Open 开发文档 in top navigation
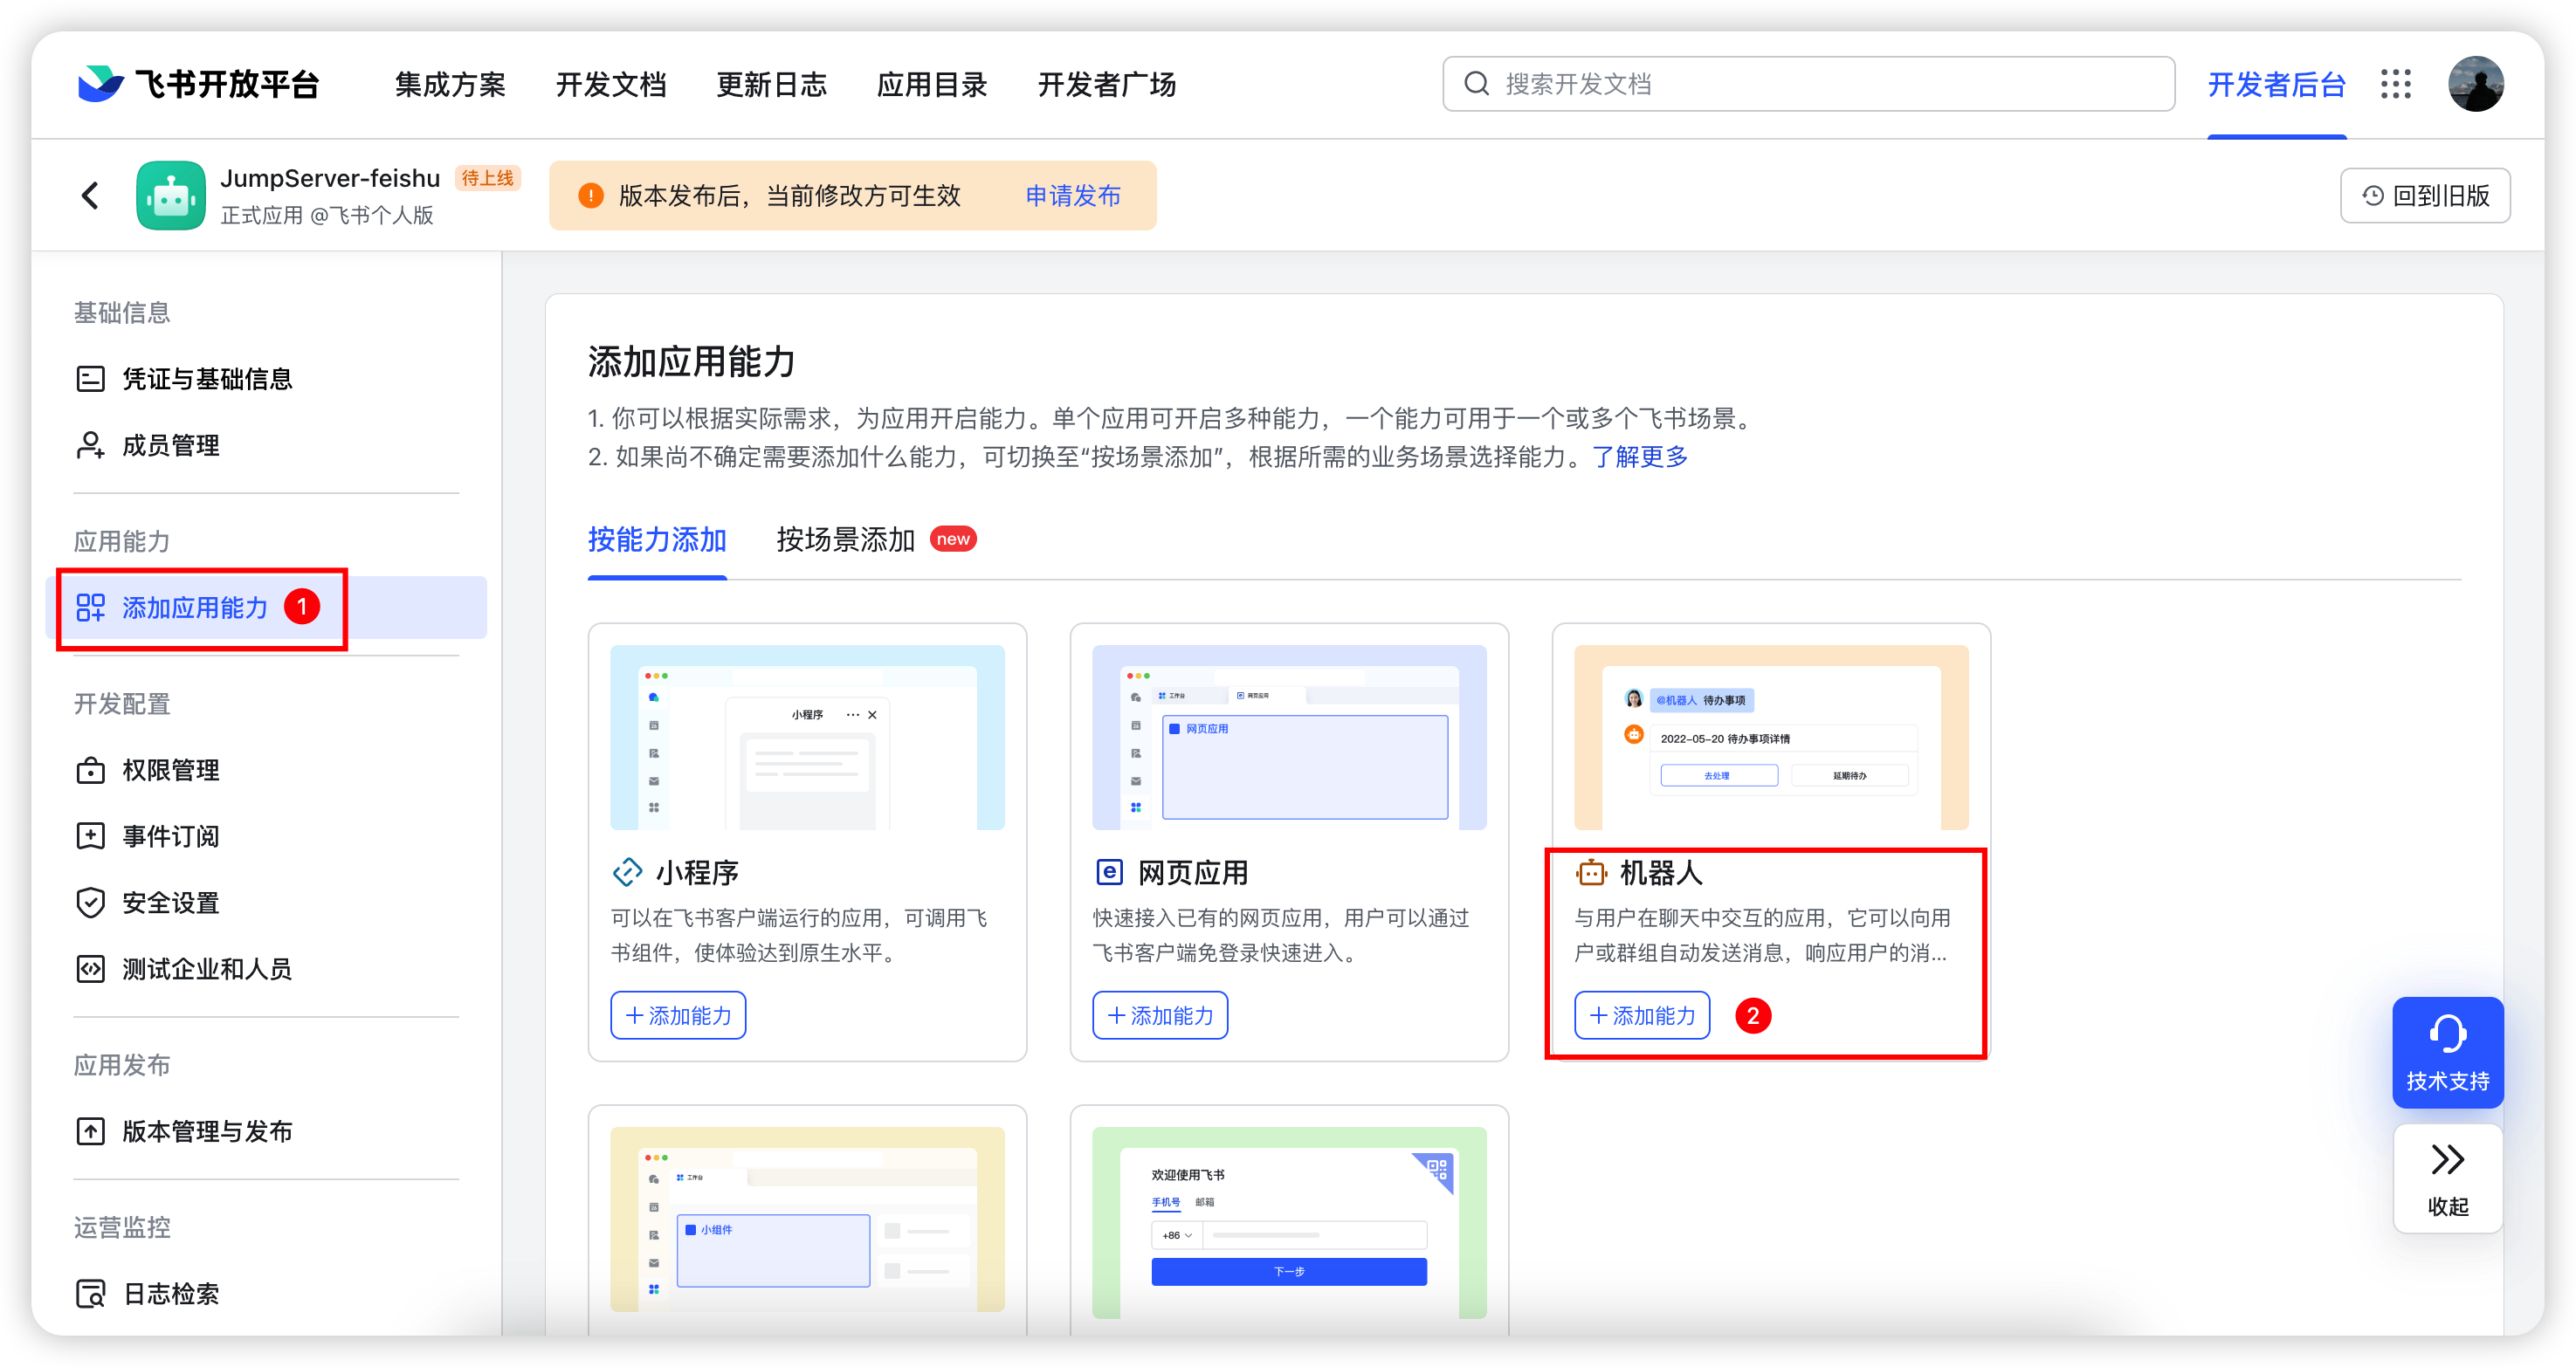2576x1367 pixels. click(x=611, y=85)
